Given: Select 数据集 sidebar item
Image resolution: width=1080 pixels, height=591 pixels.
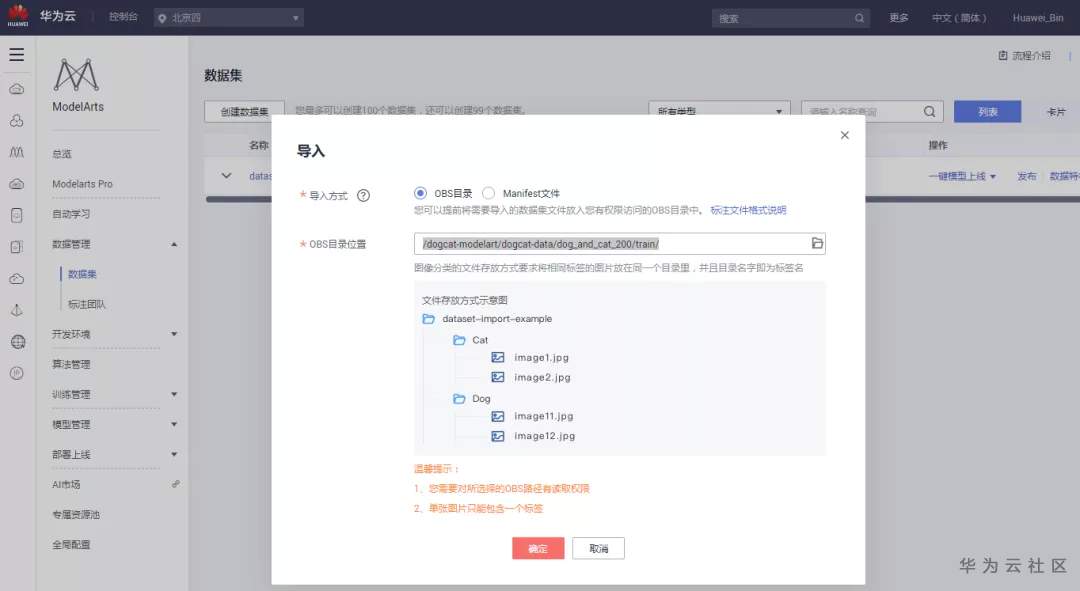Looking at the screenshot, I should pyautogui.click(x=82, y=274).
